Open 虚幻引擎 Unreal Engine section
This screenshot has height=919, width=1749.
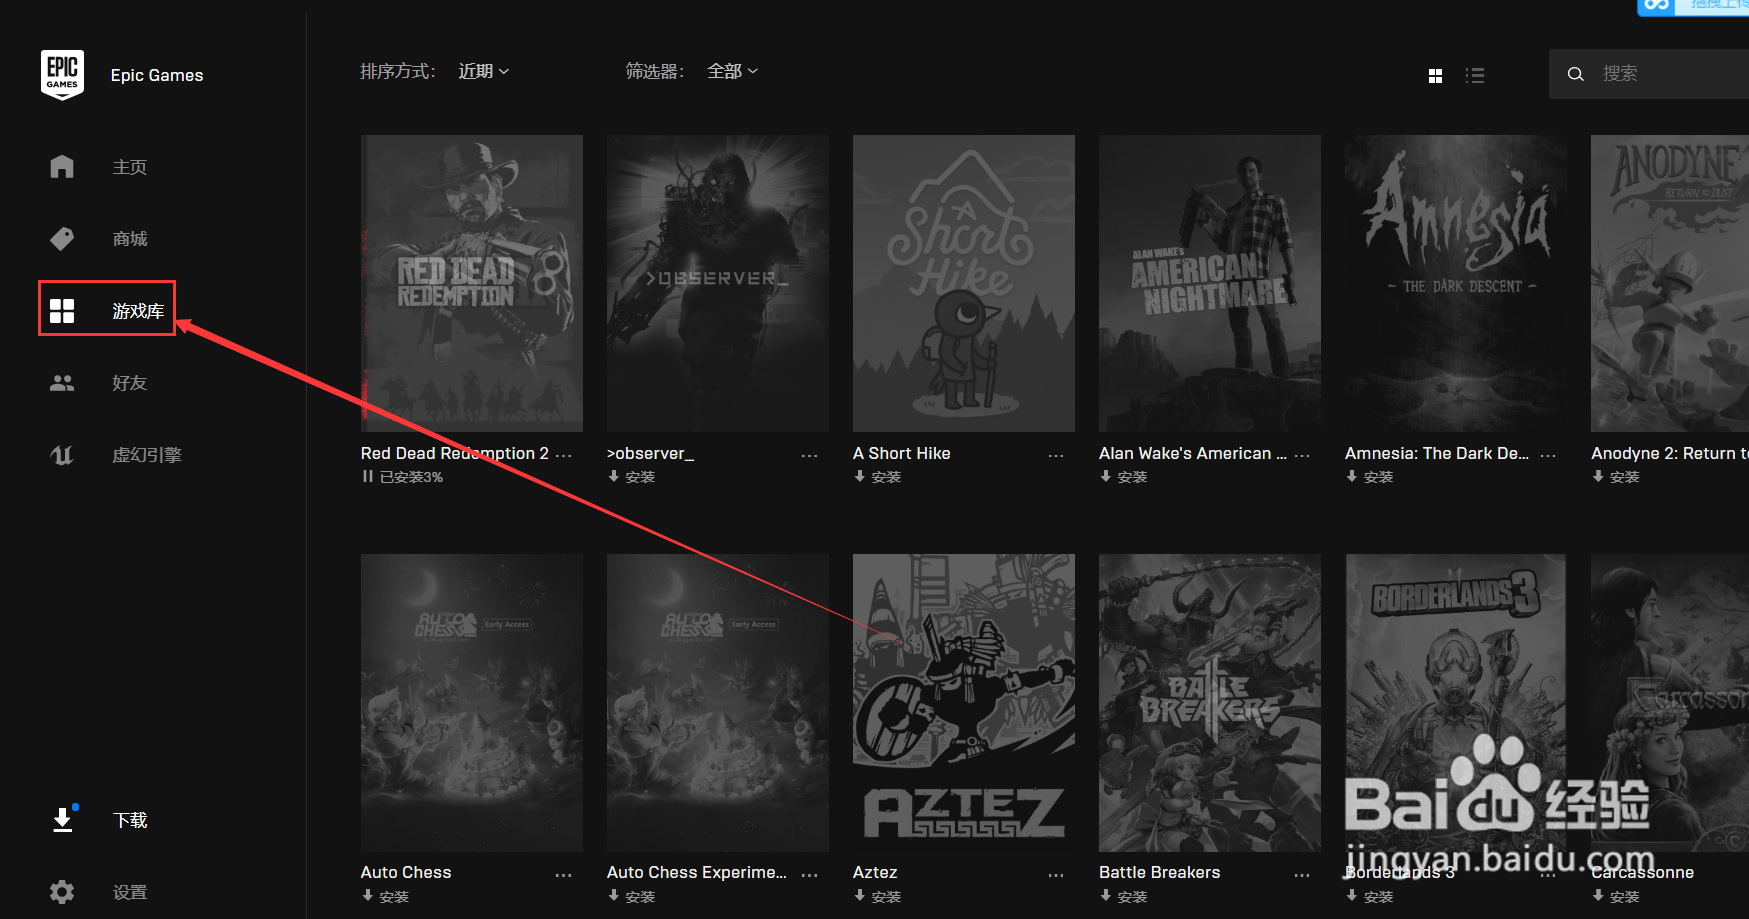click(147, 455)
